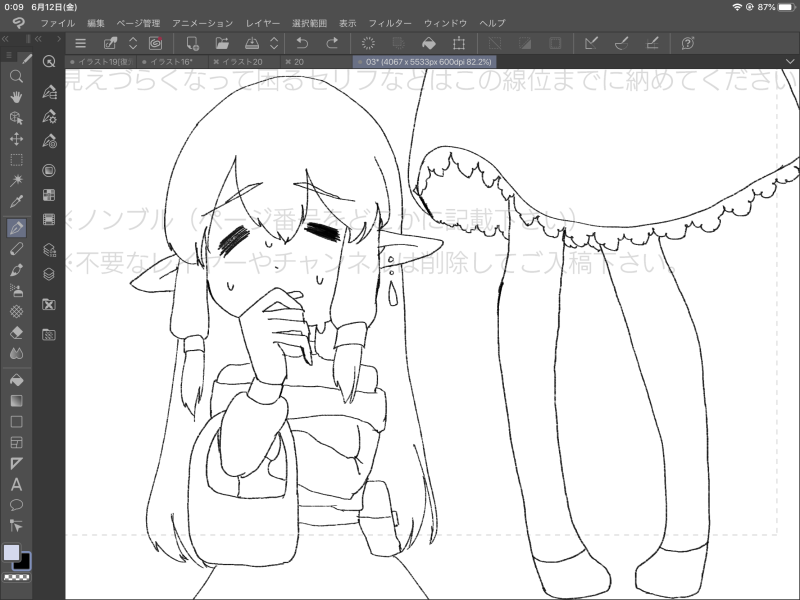The width and height of the screenshot is (800, 600).
Task: Click the Fill icon in command bar
Action: point(429,43)
